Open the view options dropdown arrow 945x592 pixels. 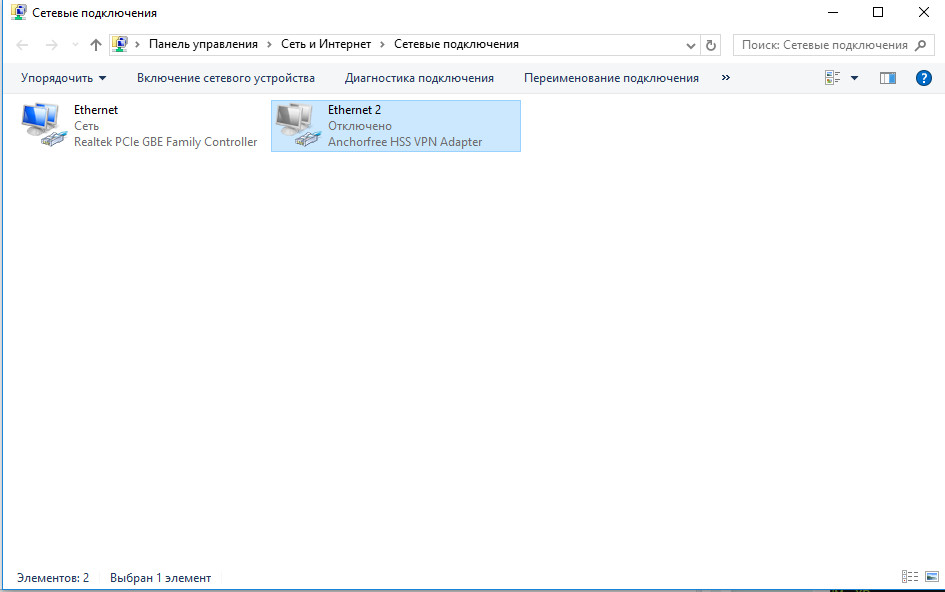coord(855,78)
